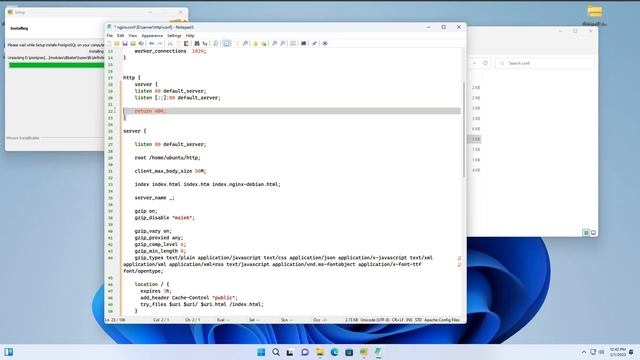This screenshot has width=640, height=360.
Task: Click the 'gzip_vary on;' line
Action: (153, 231)
